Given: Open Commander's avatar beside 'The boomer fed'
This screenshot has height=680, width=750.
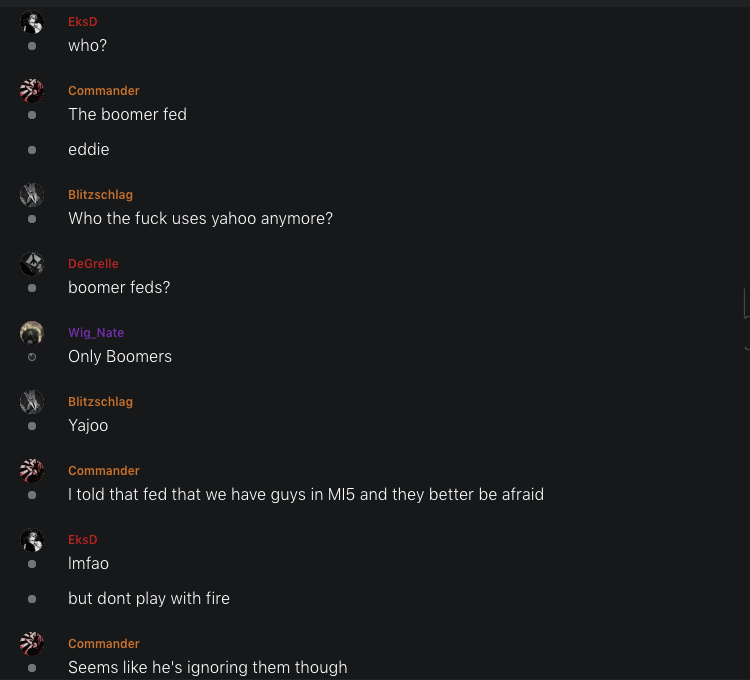Looking at the screenshot, I should tap(32, 92).
